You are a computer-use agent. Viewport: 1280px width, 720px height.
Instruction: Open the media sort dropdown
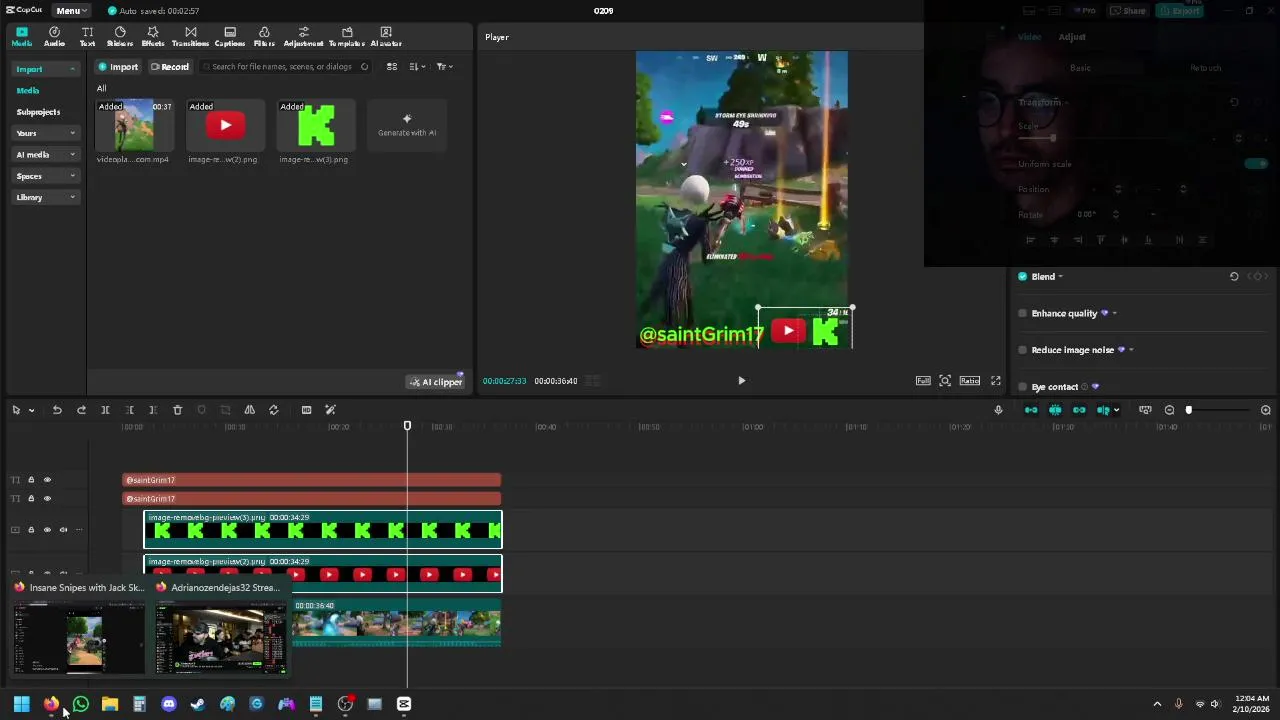[x=418, y=67]
